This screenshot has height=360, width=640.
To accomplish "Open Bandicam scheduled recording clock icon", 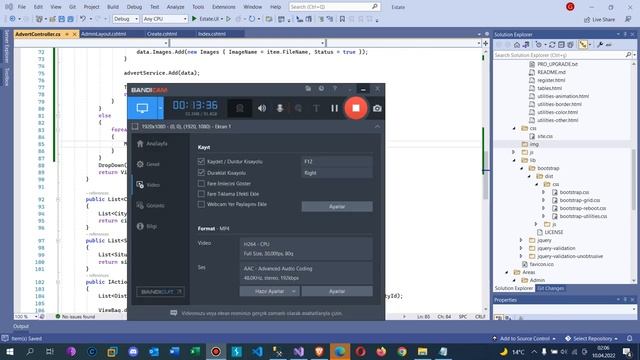I will point(322,89).
